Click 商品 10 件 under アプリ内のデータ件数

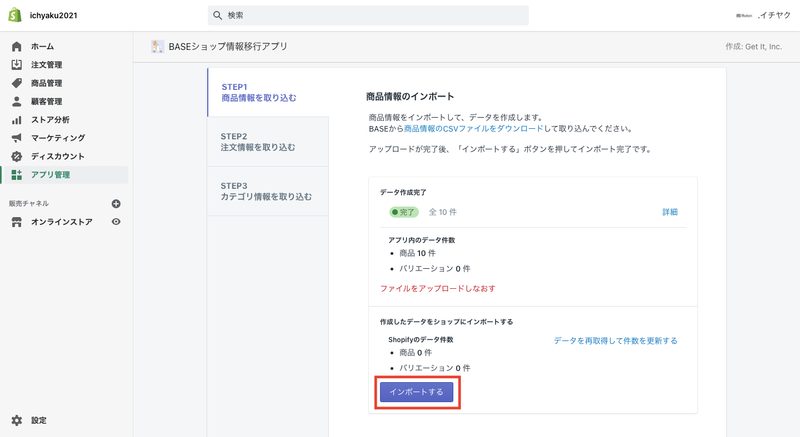[x=417, y=253]
